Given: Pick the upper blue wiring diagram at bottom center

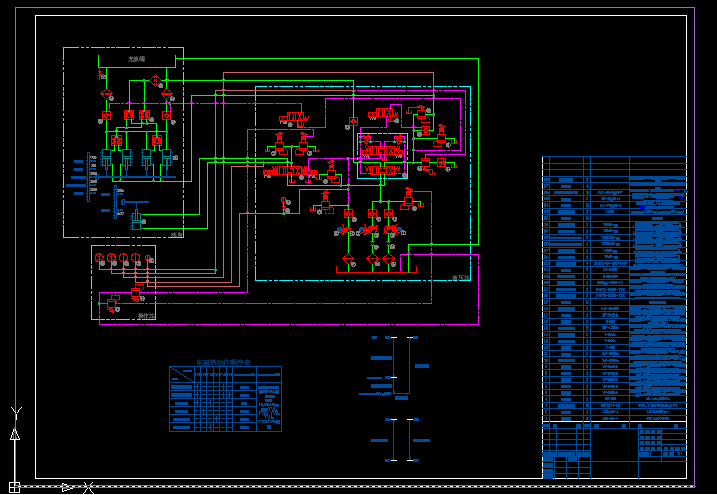Looking at the screenshot, I should coord(395,365).
